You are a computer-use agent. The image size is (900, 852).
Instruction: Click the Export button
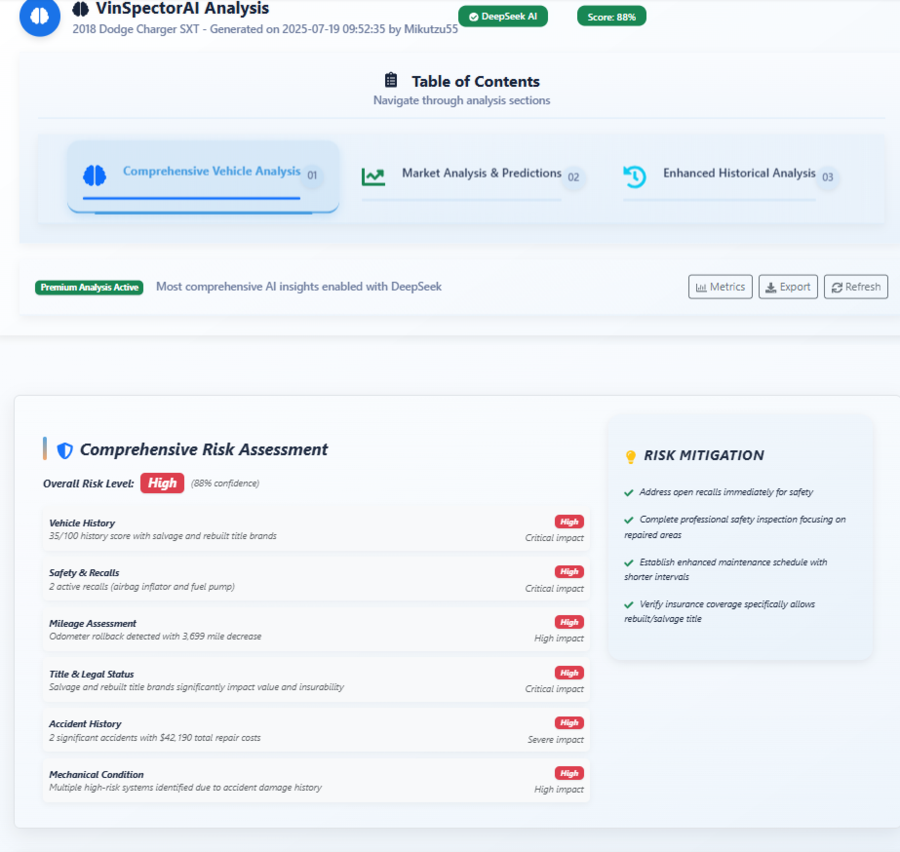[x=788, y=287]
